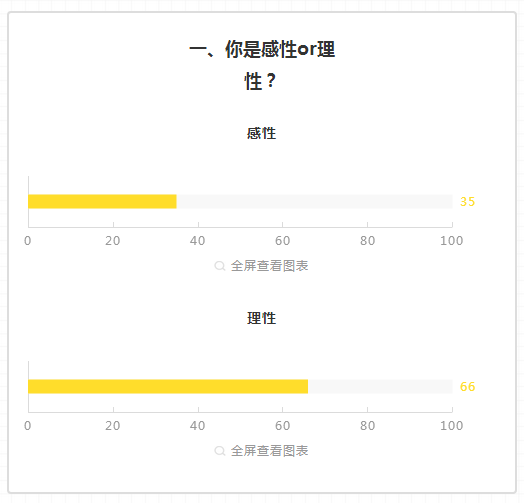Click the magnifier icon under 感性 chart

pyautogui.click(x=220, y=266)
